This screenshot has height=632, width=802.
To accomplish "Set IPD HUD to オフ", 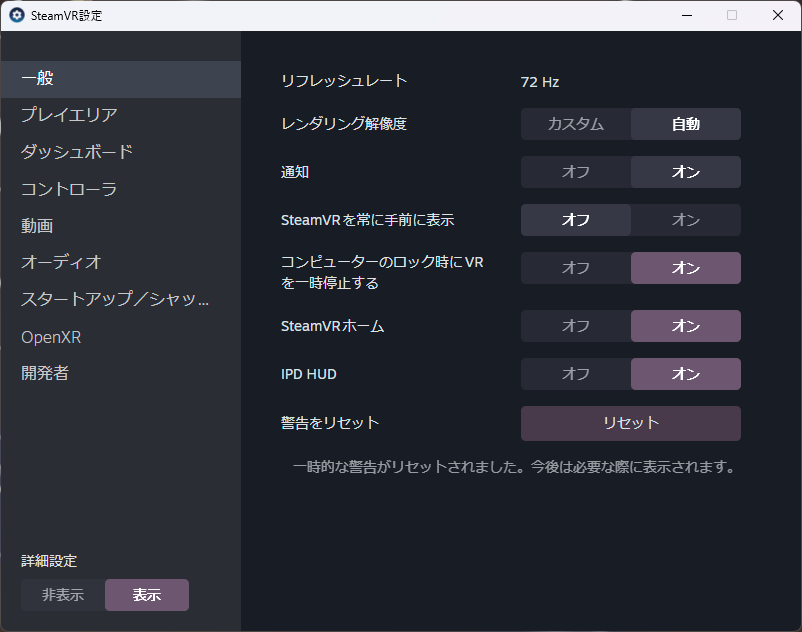I will (x=576, y=374).
